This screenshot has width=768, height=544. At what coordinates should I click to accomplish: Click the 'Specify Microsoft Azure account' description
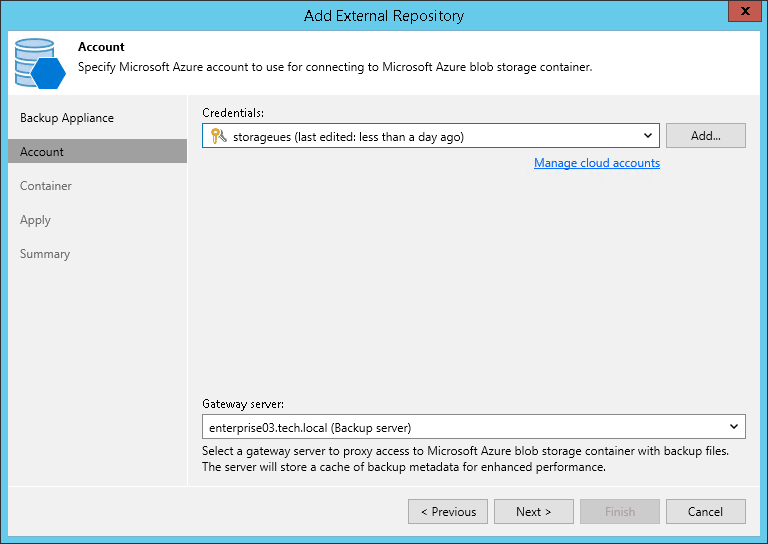335,67
